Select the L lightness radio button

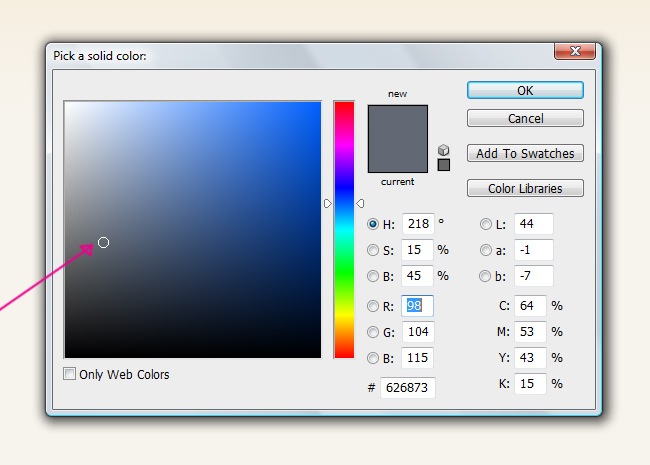(x=486, y=225)
